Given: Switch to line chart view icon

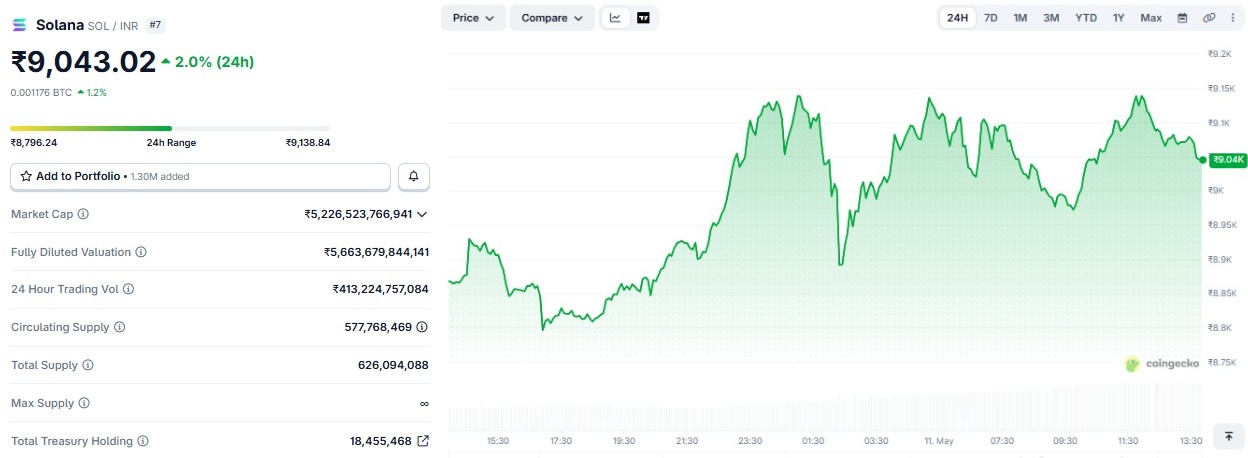Looking at the screenshot, I should click(x=615, y=18).
